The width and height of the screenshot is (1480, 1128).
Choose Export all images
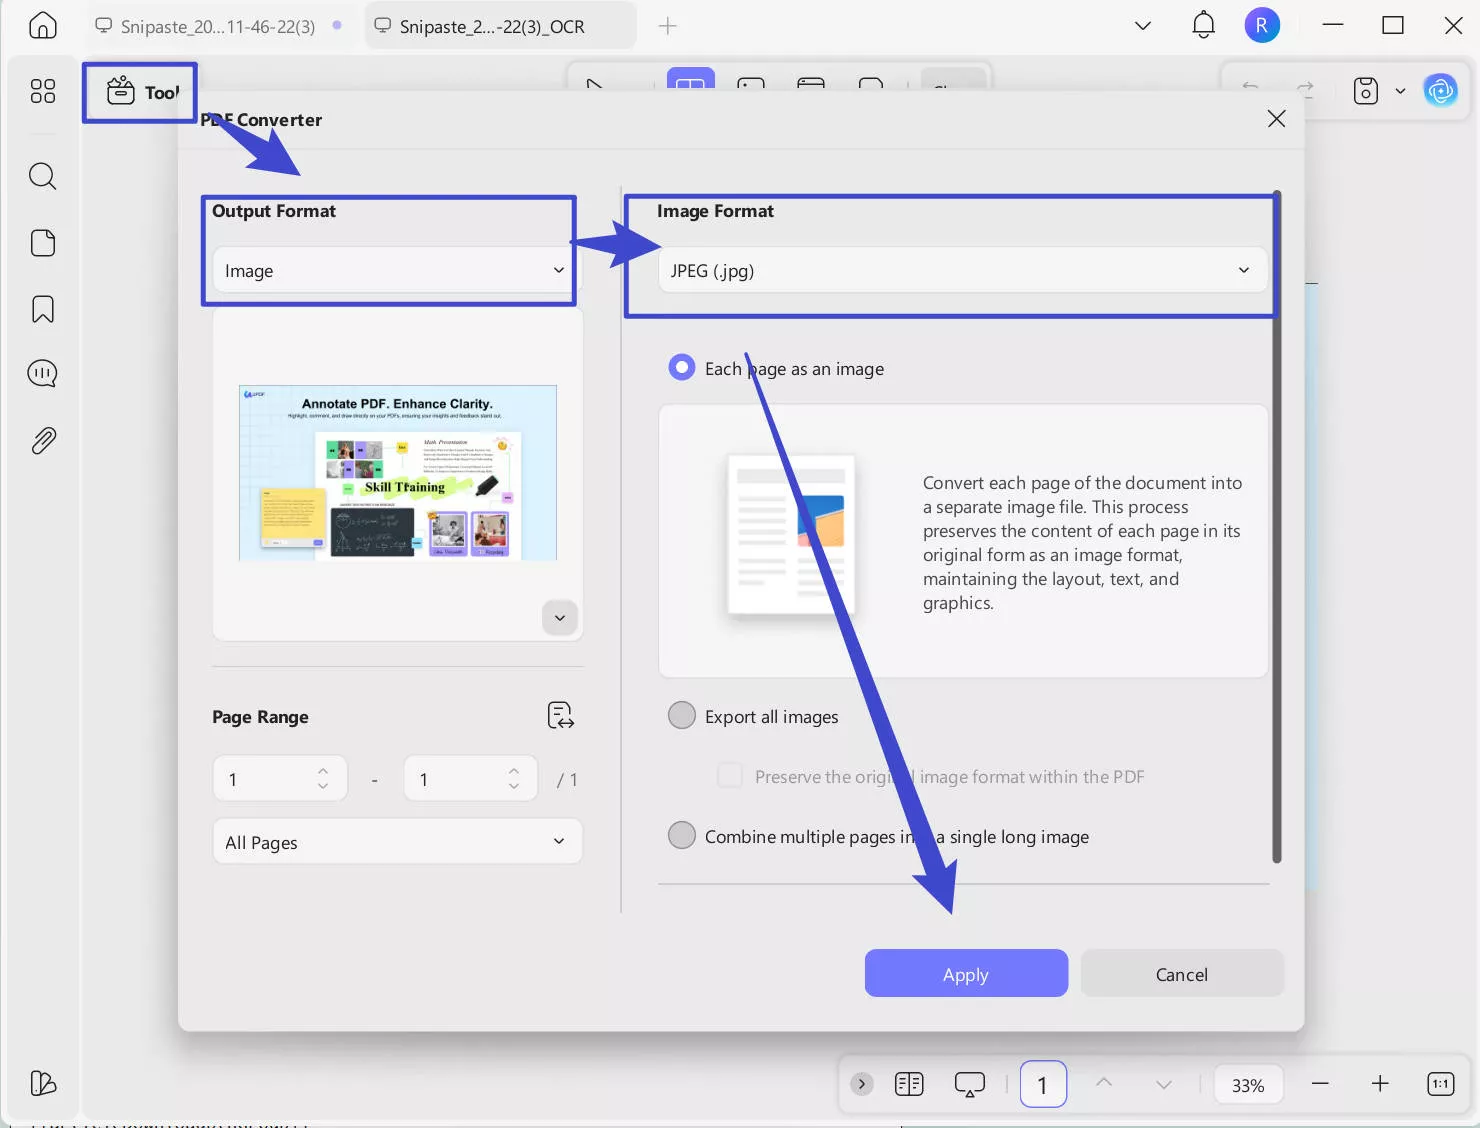(x=681, y=715)
